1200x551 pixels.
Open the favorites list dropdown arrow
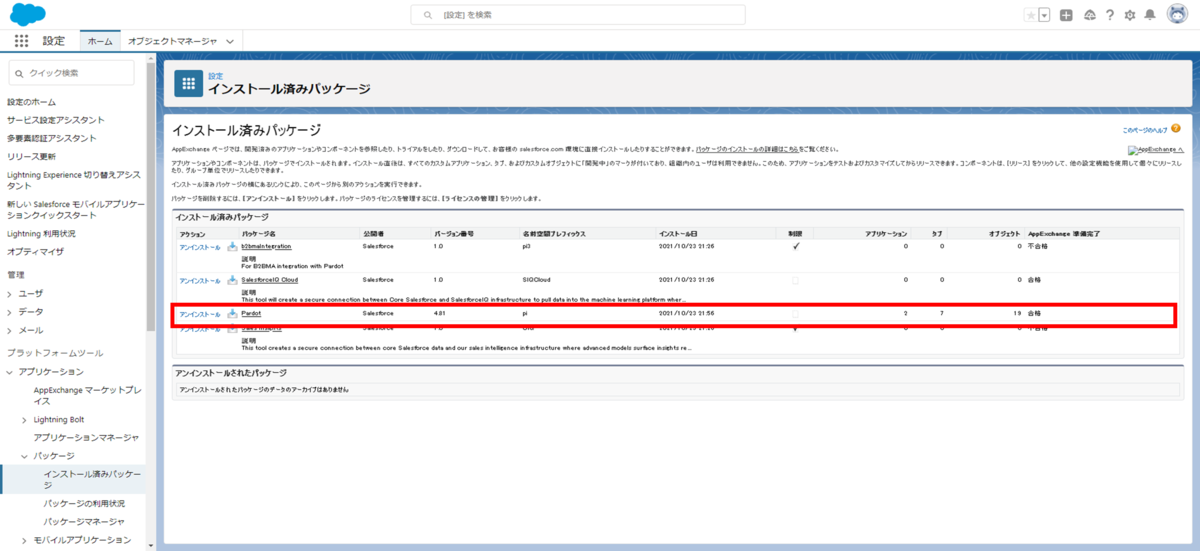(1044, 15)
